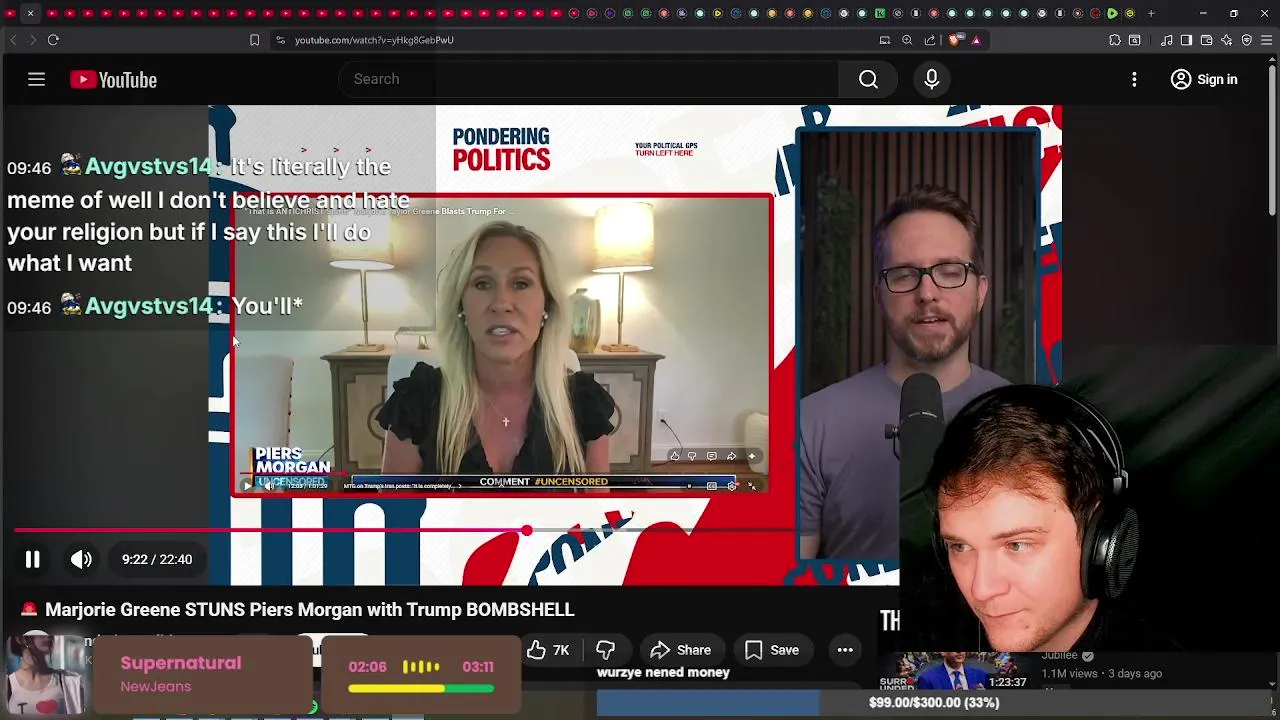The height and width of the screenshot is (720, 1280).
Task: Open YouTube settings three-dot menu
Action: click(1134, 79)
